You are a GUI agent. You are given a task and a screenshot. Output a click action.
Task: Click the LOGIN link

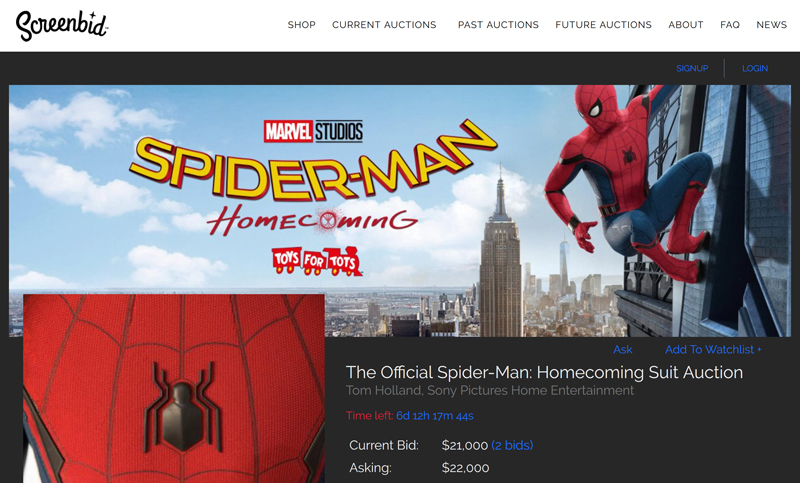tap(755, 68)
